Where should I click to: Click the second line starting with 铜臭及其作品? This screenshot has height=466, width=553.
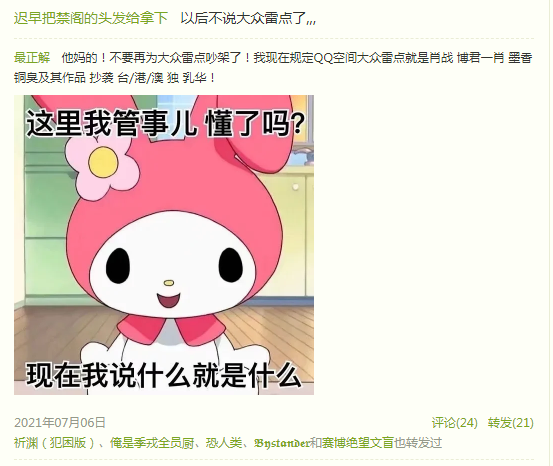tap(115, 78)
